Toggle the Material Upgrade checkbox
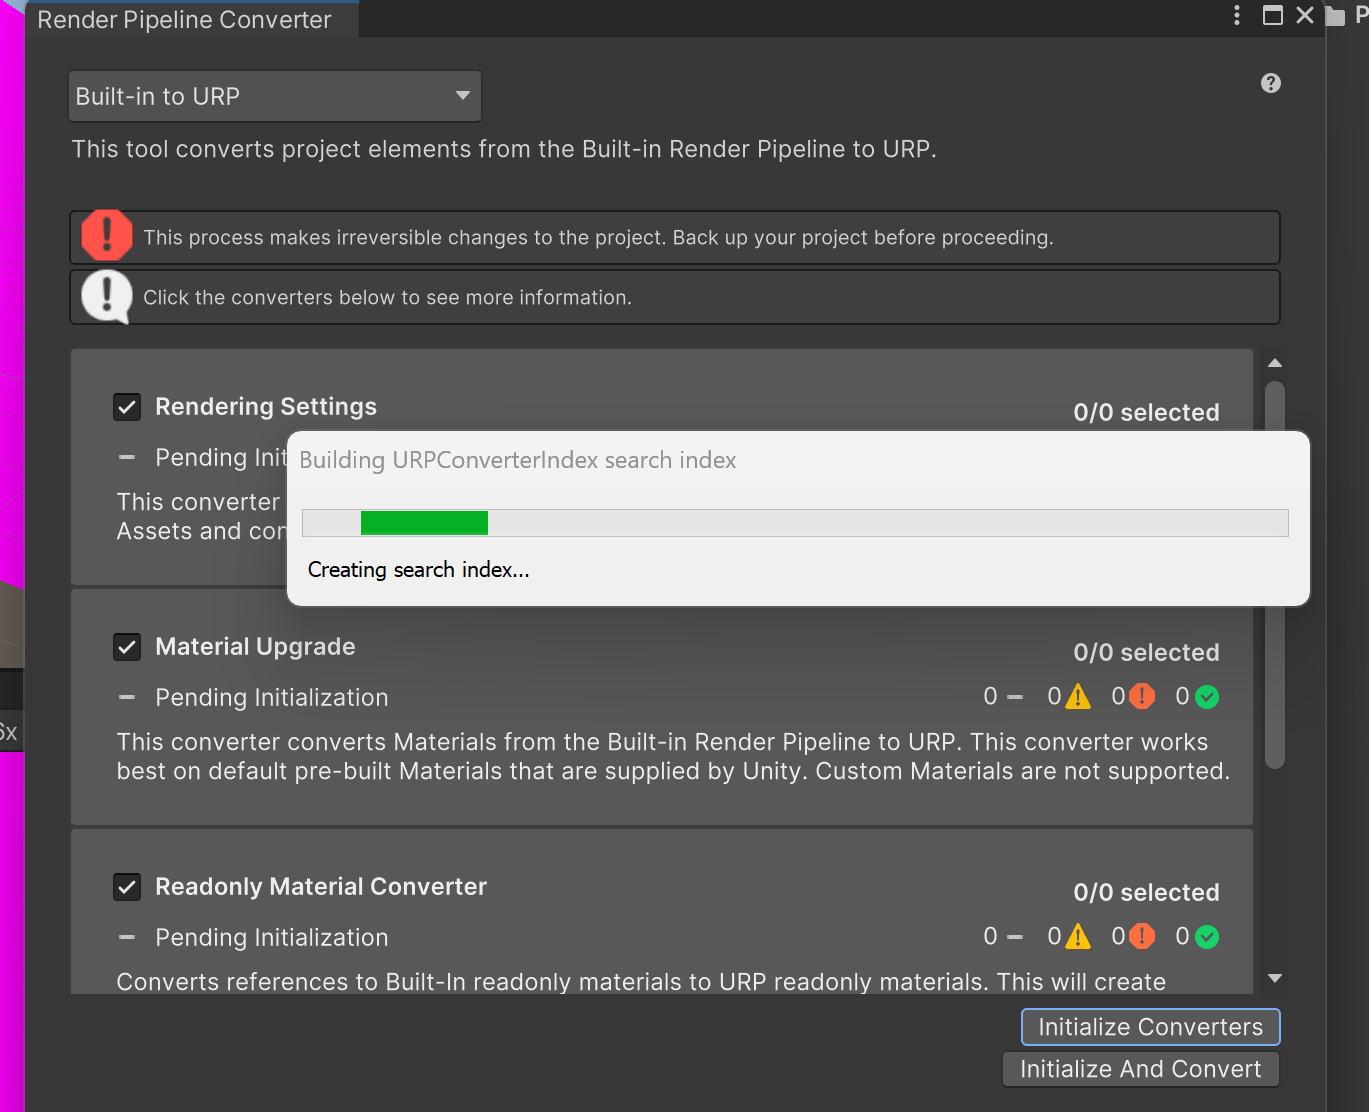 (x=127, y=647)
